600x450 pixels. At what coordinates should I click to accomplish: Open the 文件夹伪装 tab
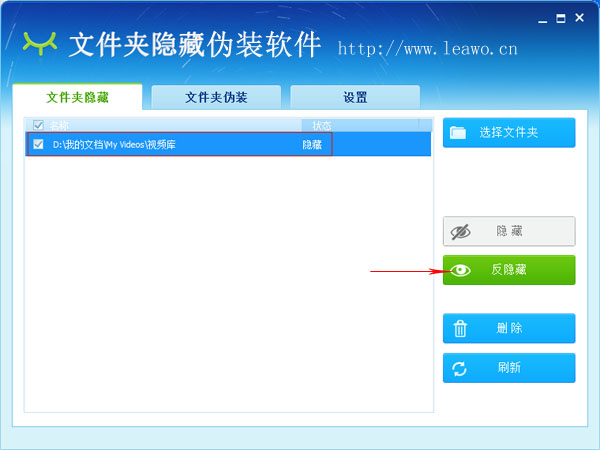coord(216,97)
